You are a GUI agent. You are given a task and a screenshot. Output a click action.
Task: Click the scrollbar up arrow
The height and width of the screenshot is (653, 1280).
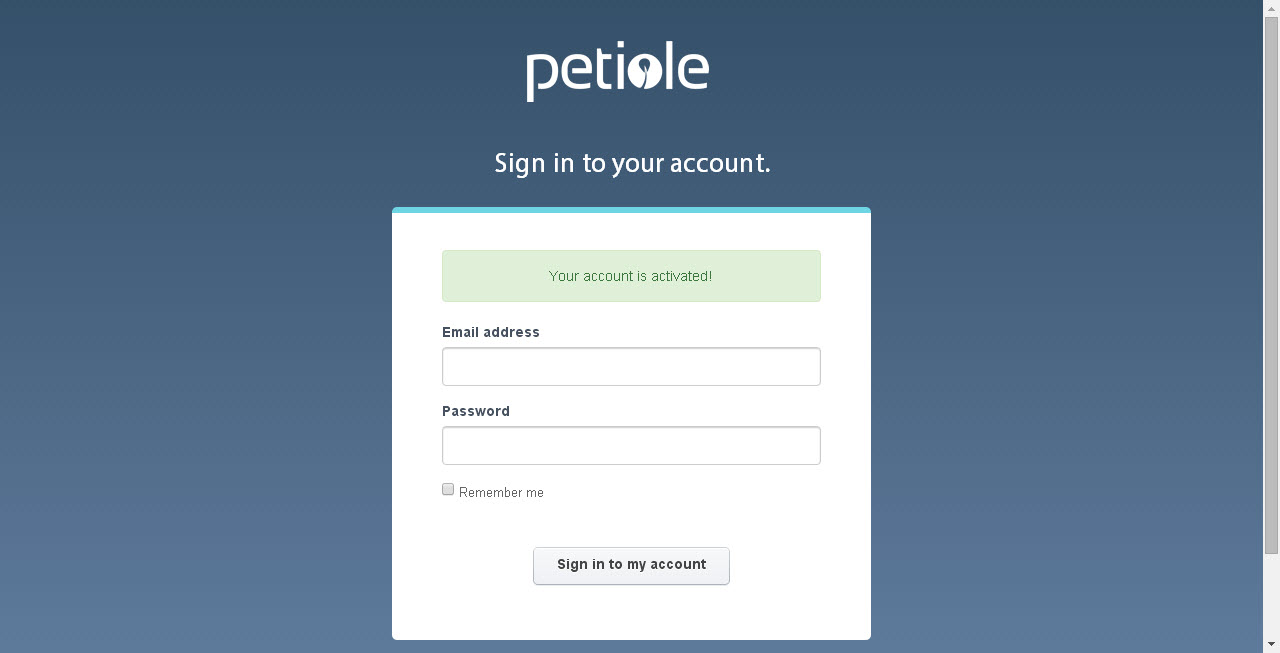coord(1271,8)
